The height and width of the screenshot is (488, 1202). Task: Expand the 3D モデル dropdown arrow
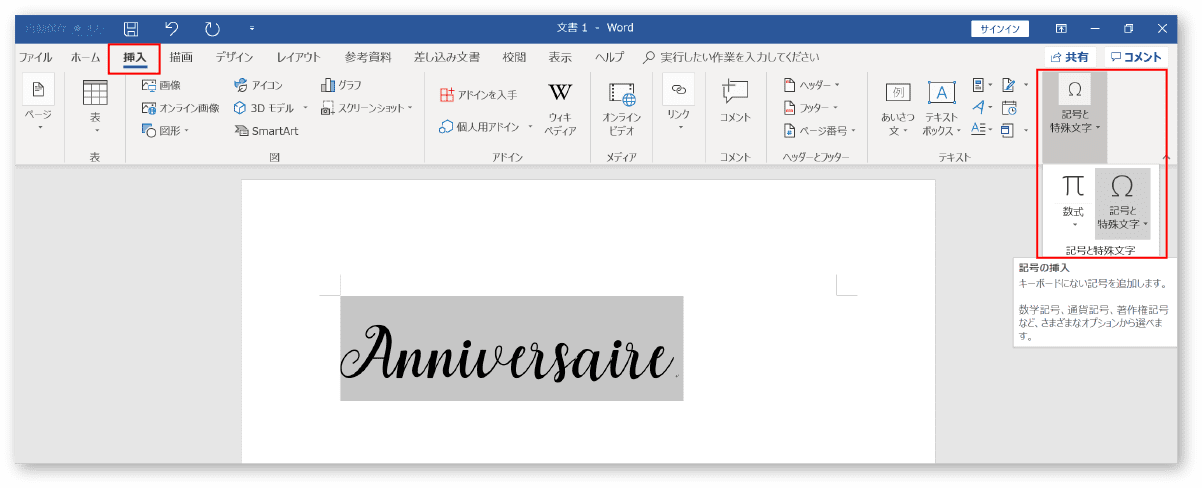(306, 108)
